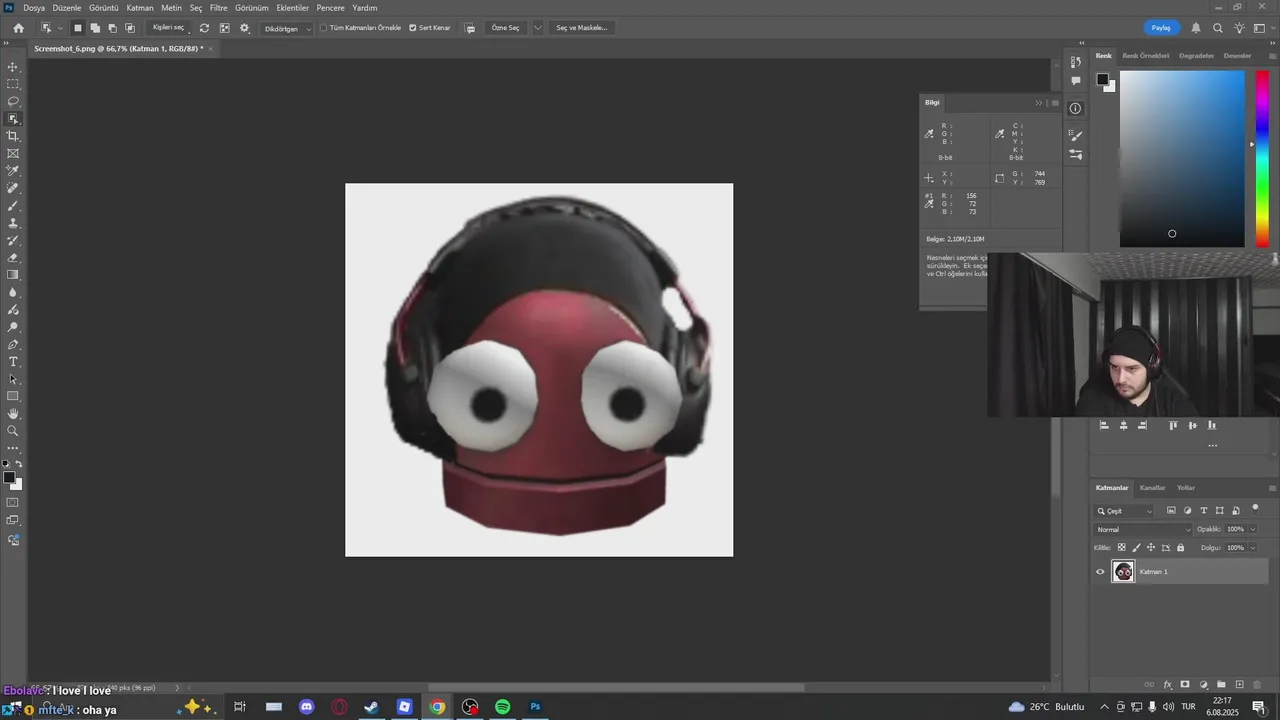
Task: Create a new layer
Action: 1239,685
